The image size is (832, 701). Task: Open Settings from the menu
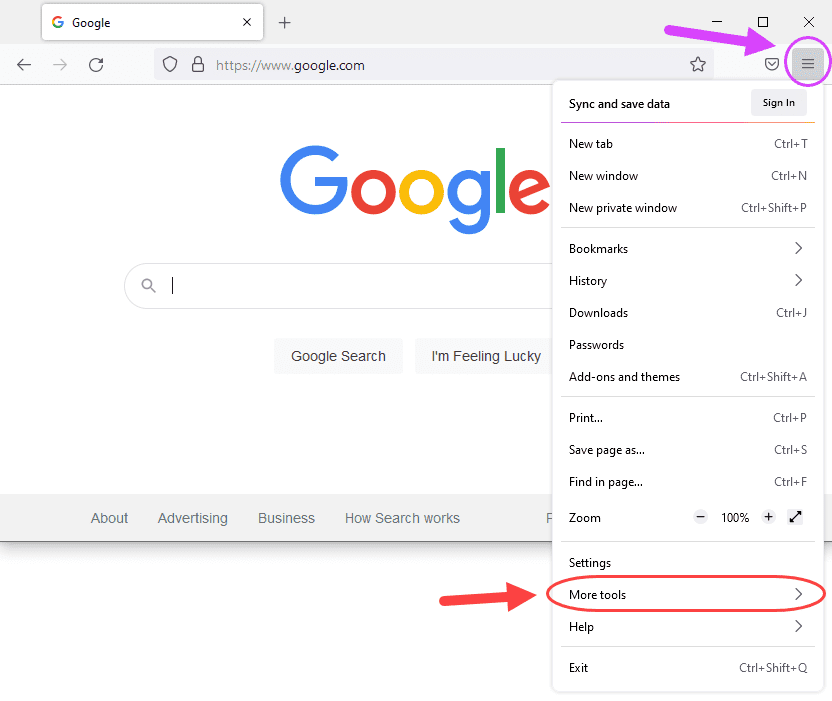687,562
